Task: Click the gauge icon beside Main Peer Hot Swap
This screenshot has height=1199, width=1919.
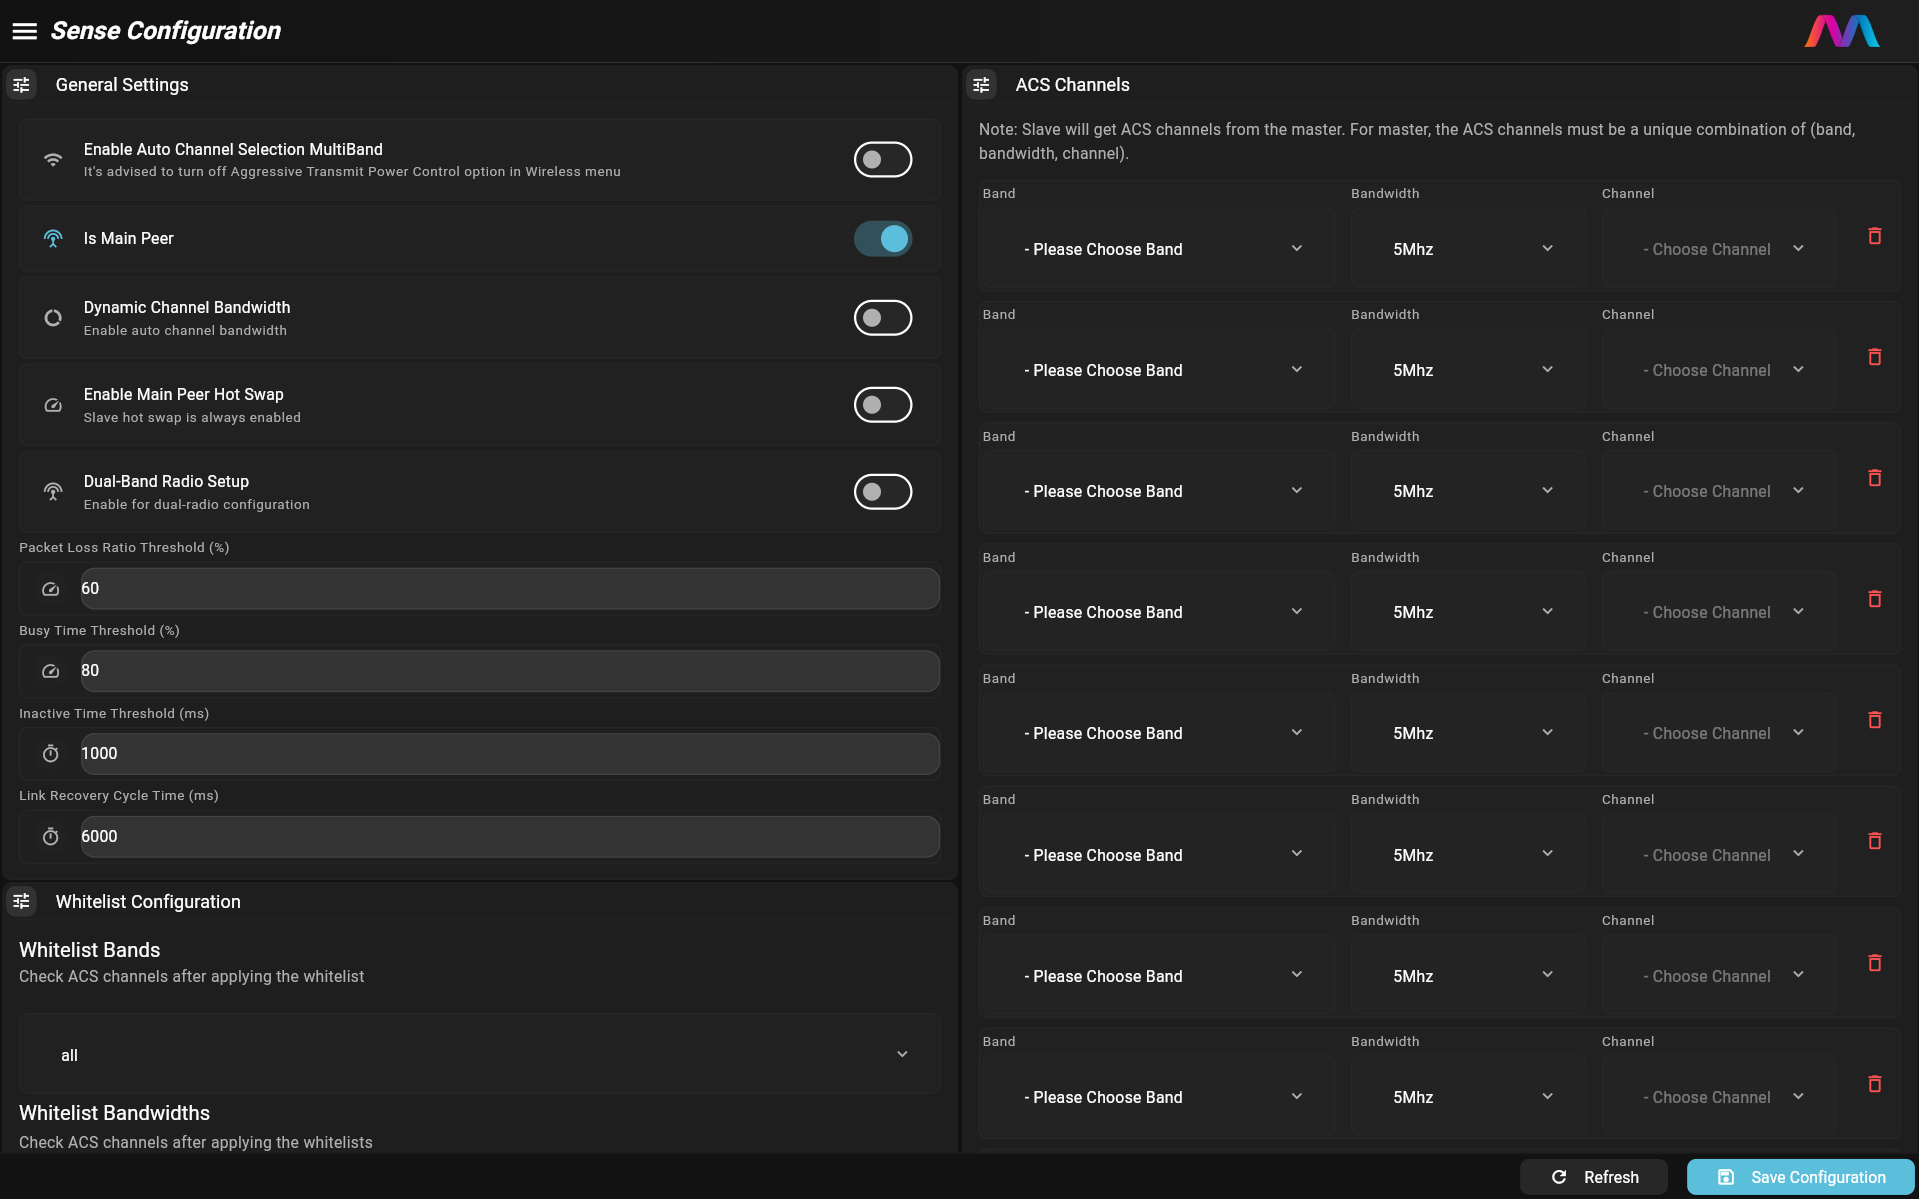Action: [x=53, y=405]
